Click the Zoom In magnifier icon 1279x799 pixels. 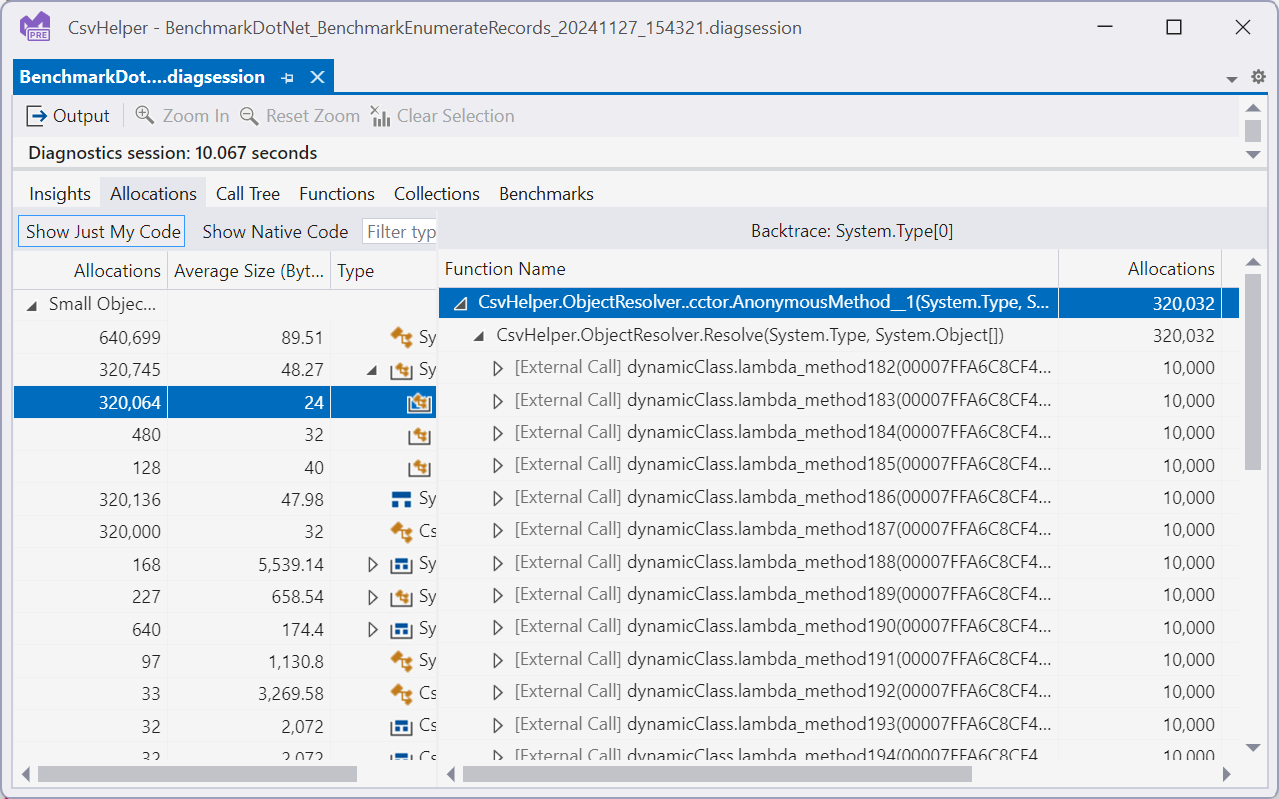coord(145,116)
